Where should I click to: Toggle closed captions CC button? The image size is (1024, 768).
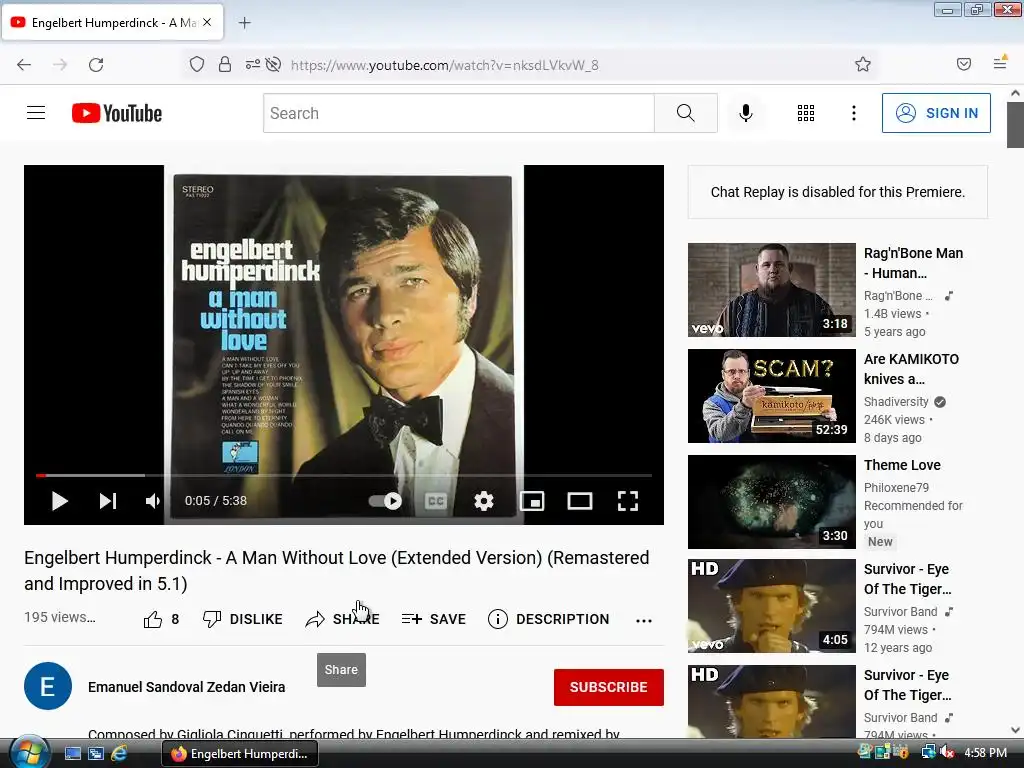coord(436,501)
